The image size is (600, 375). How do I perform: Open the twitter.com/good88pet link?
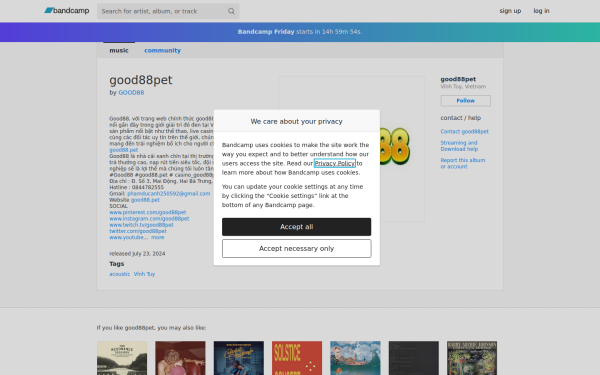point(138,231)
